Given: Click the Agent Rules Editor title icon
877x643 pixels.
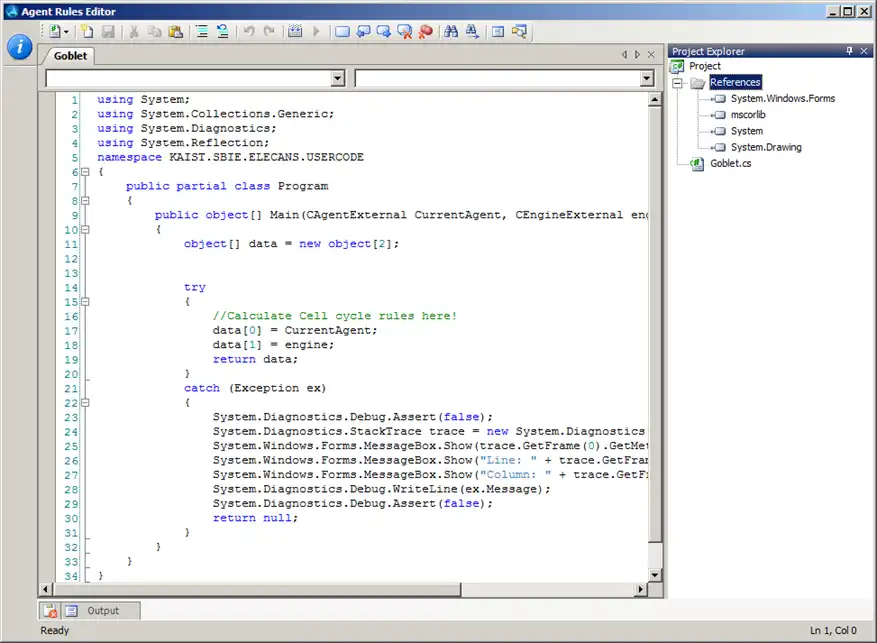Looking at the screenshot, I should pyautogui.click(x=12, y=11).
